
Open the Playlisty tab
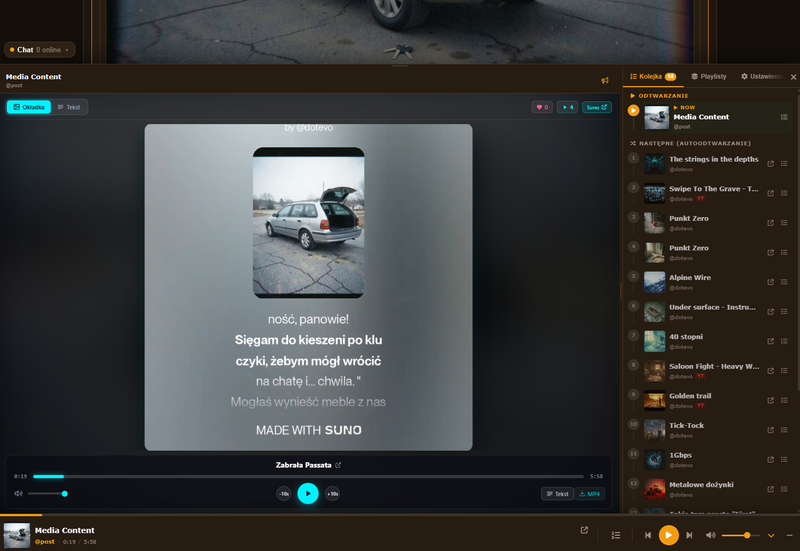709,77
